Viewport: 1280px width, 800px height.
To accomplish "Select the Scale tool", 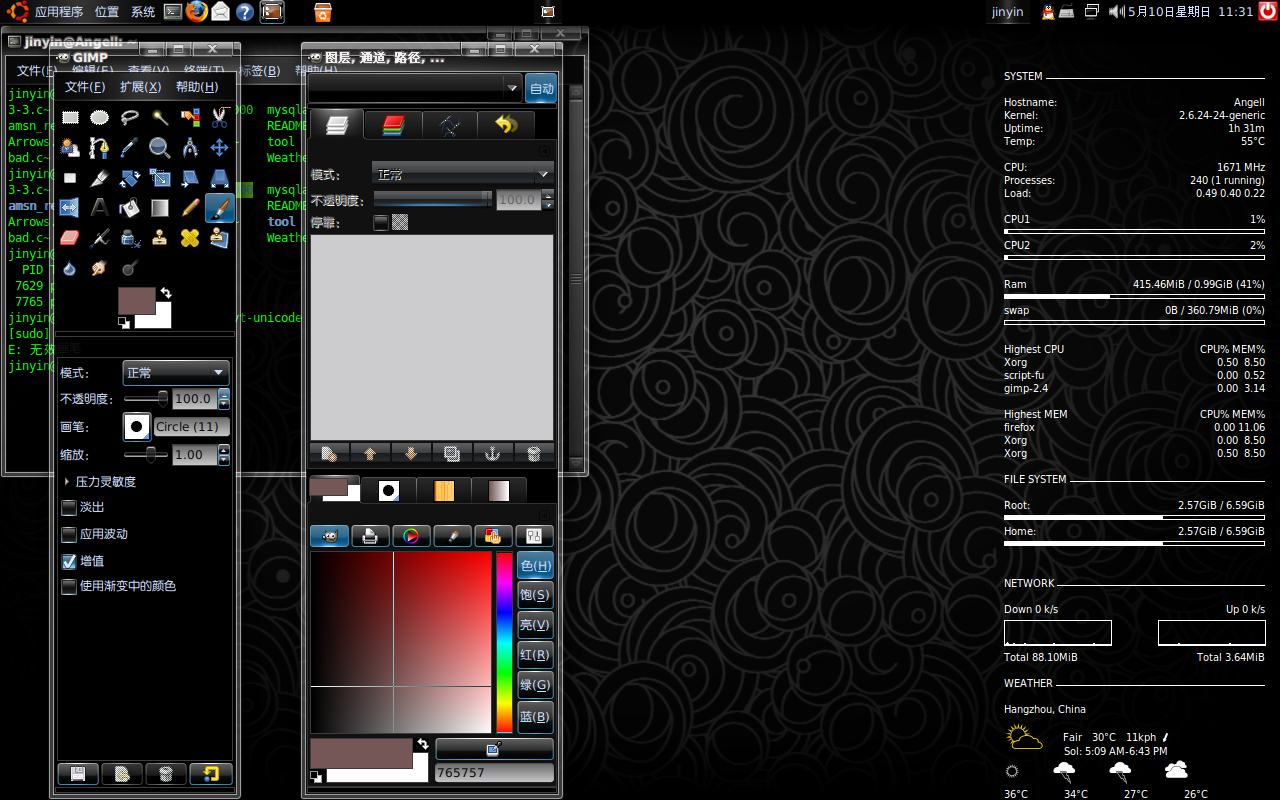I will pyautogui.click(x=160, y=178).
